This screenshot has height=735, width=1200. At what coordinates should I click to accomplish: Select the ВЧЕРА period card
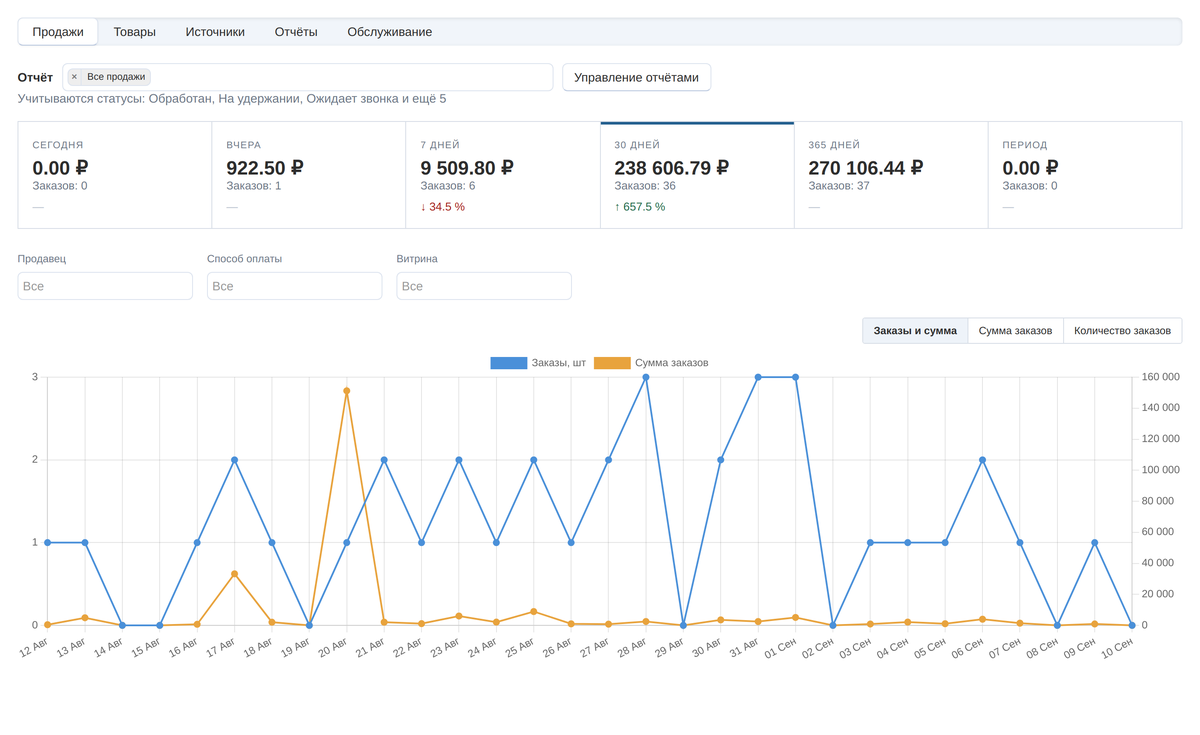point(309,175)
